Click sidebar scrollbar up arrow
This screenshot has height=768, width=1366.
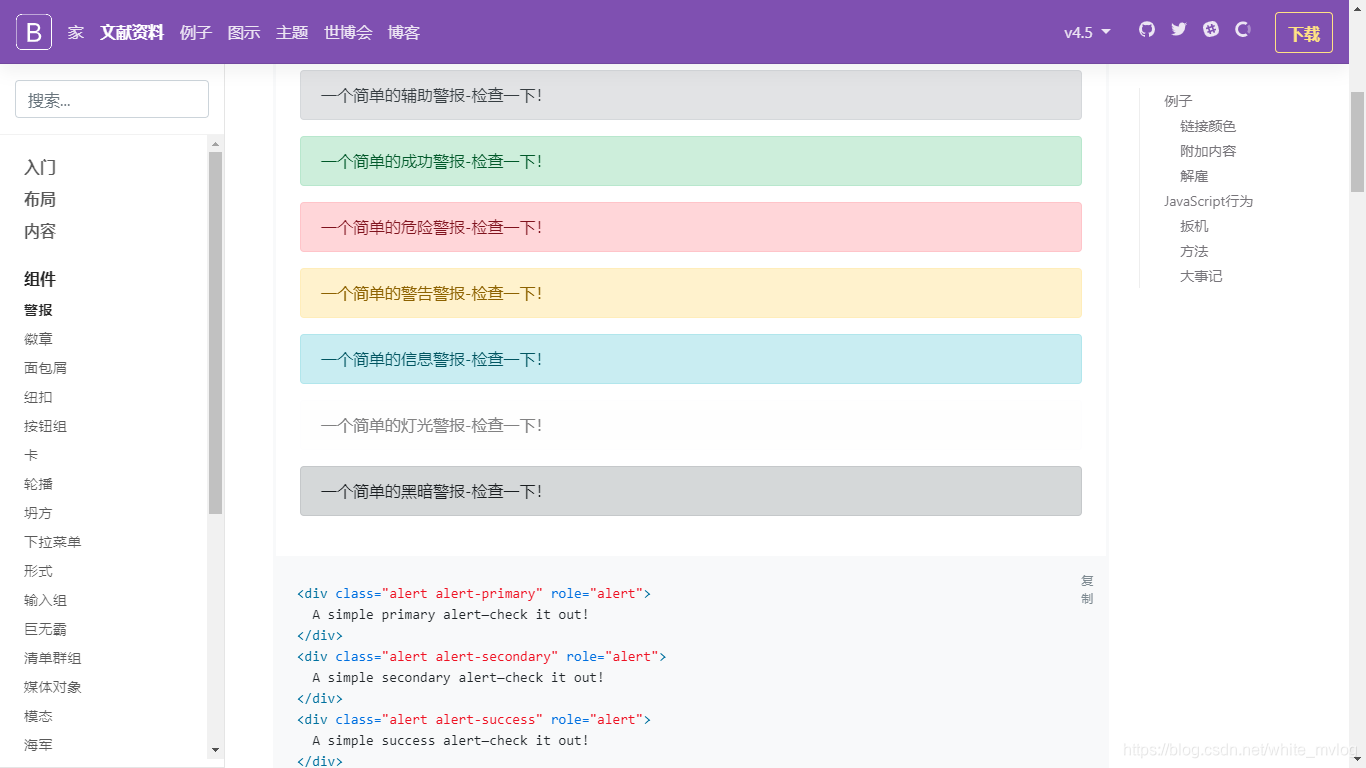[x=215, y=144]
